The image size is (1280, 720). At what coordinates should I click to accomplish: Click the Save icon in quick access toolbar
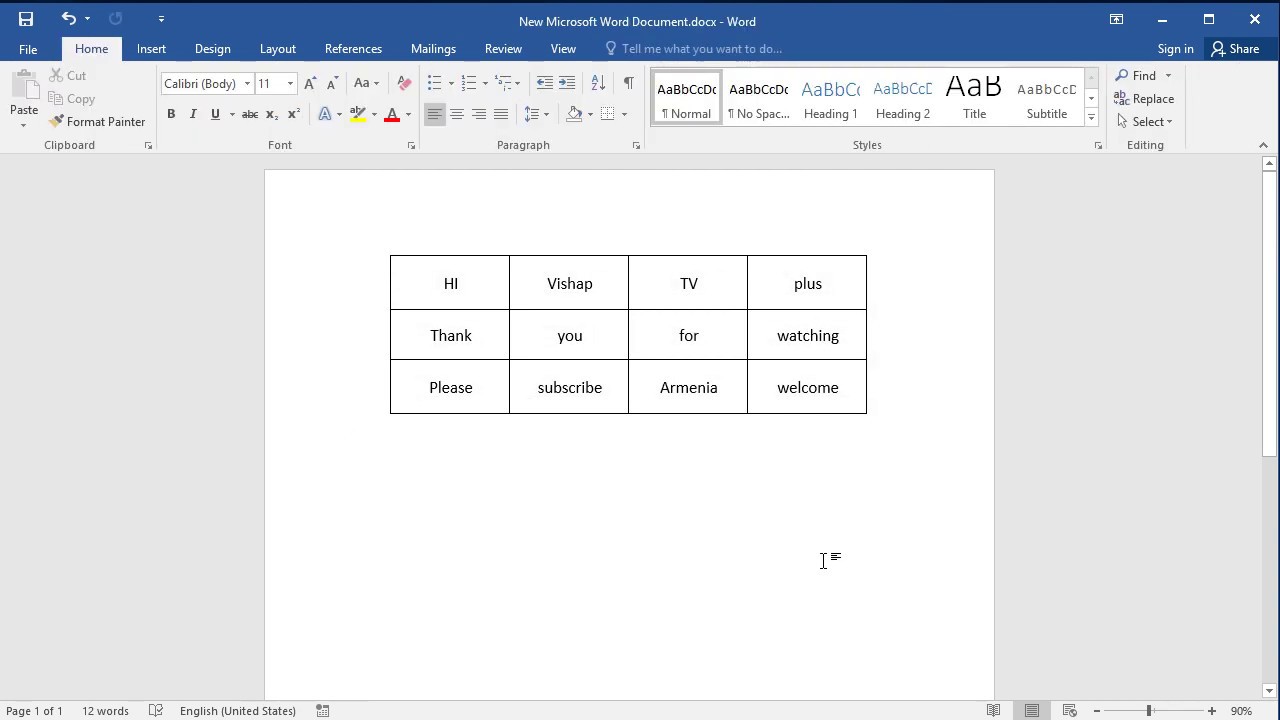[x=26, y=19]
